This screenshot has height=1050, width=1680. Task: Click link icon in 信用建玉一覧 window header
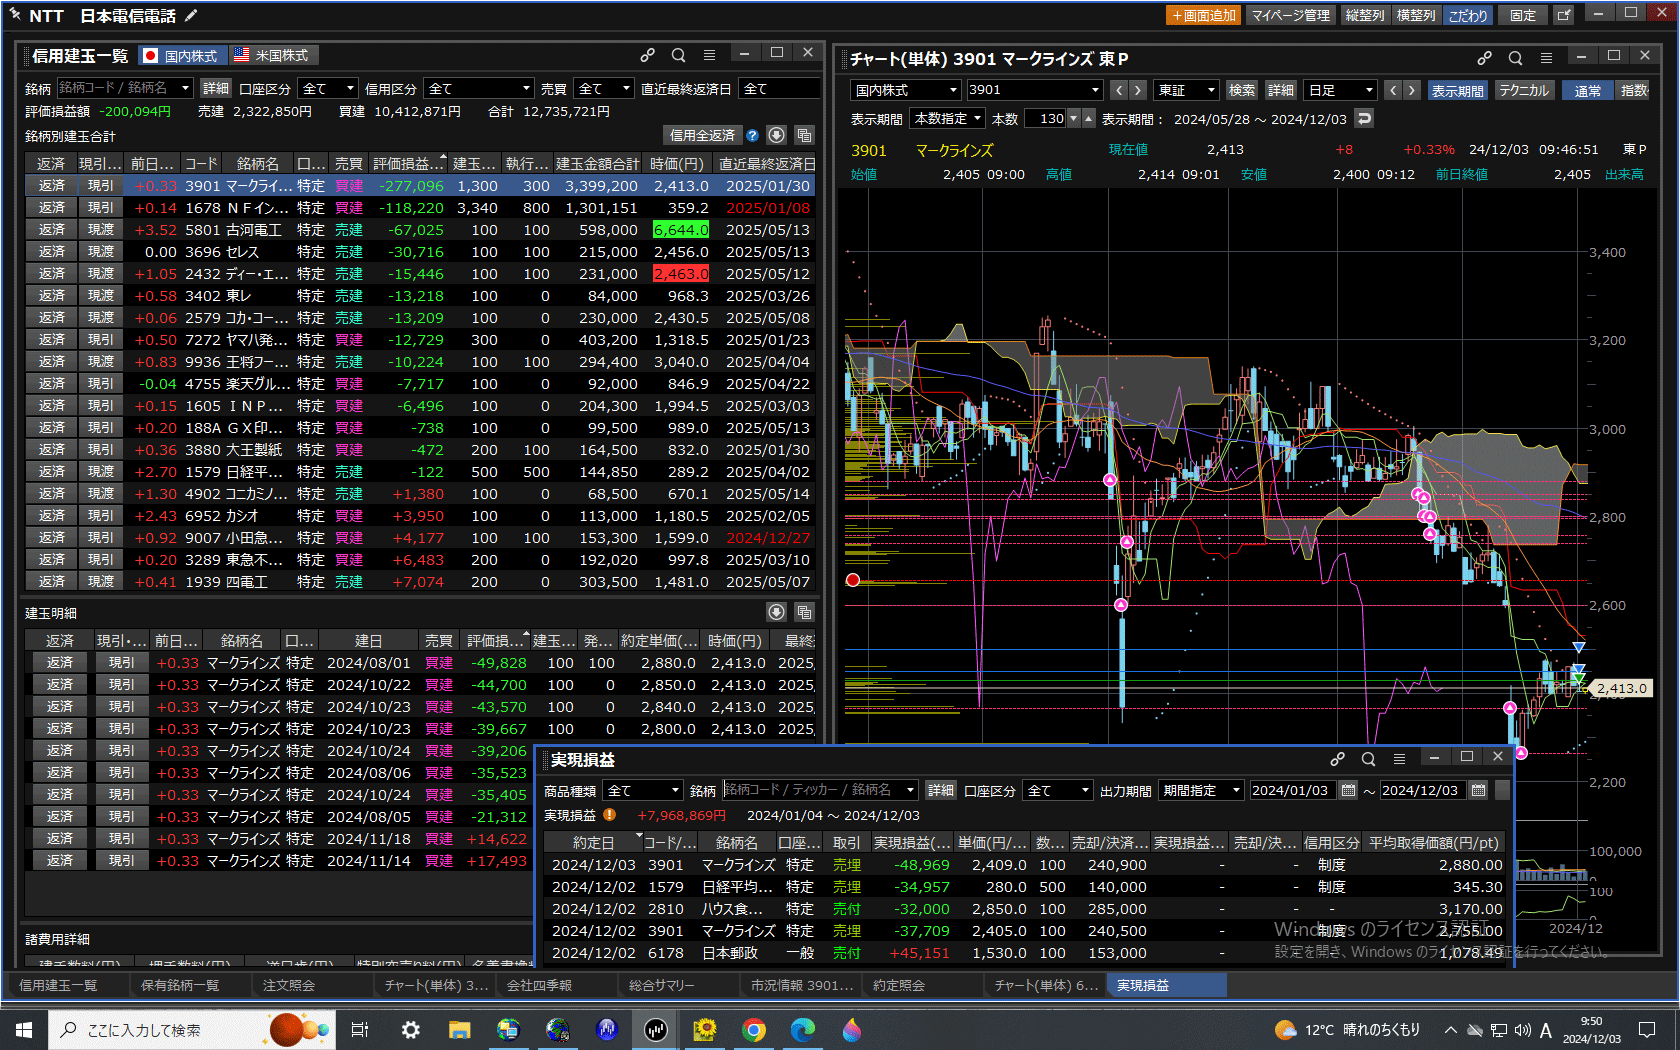pos(648,55)
